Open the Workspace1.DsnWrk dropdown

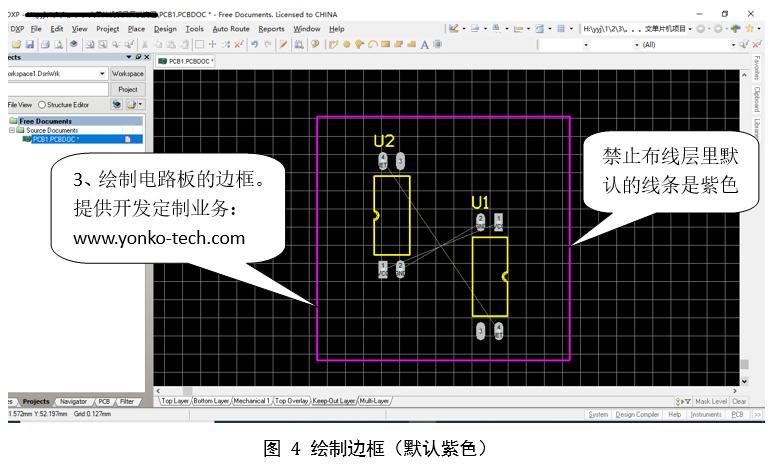pos(102,74)
